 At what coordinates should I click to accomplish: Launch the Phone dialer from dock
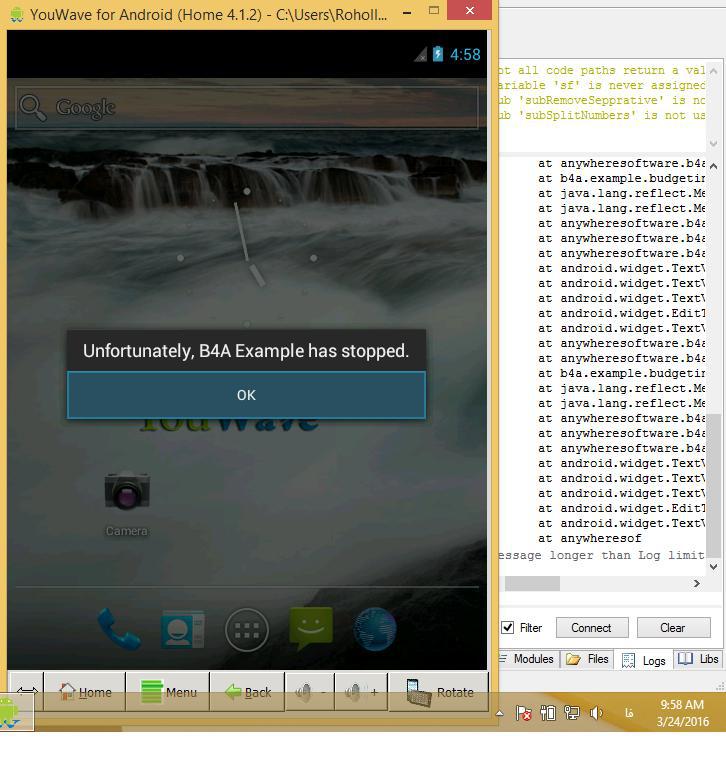click(119, 629)
